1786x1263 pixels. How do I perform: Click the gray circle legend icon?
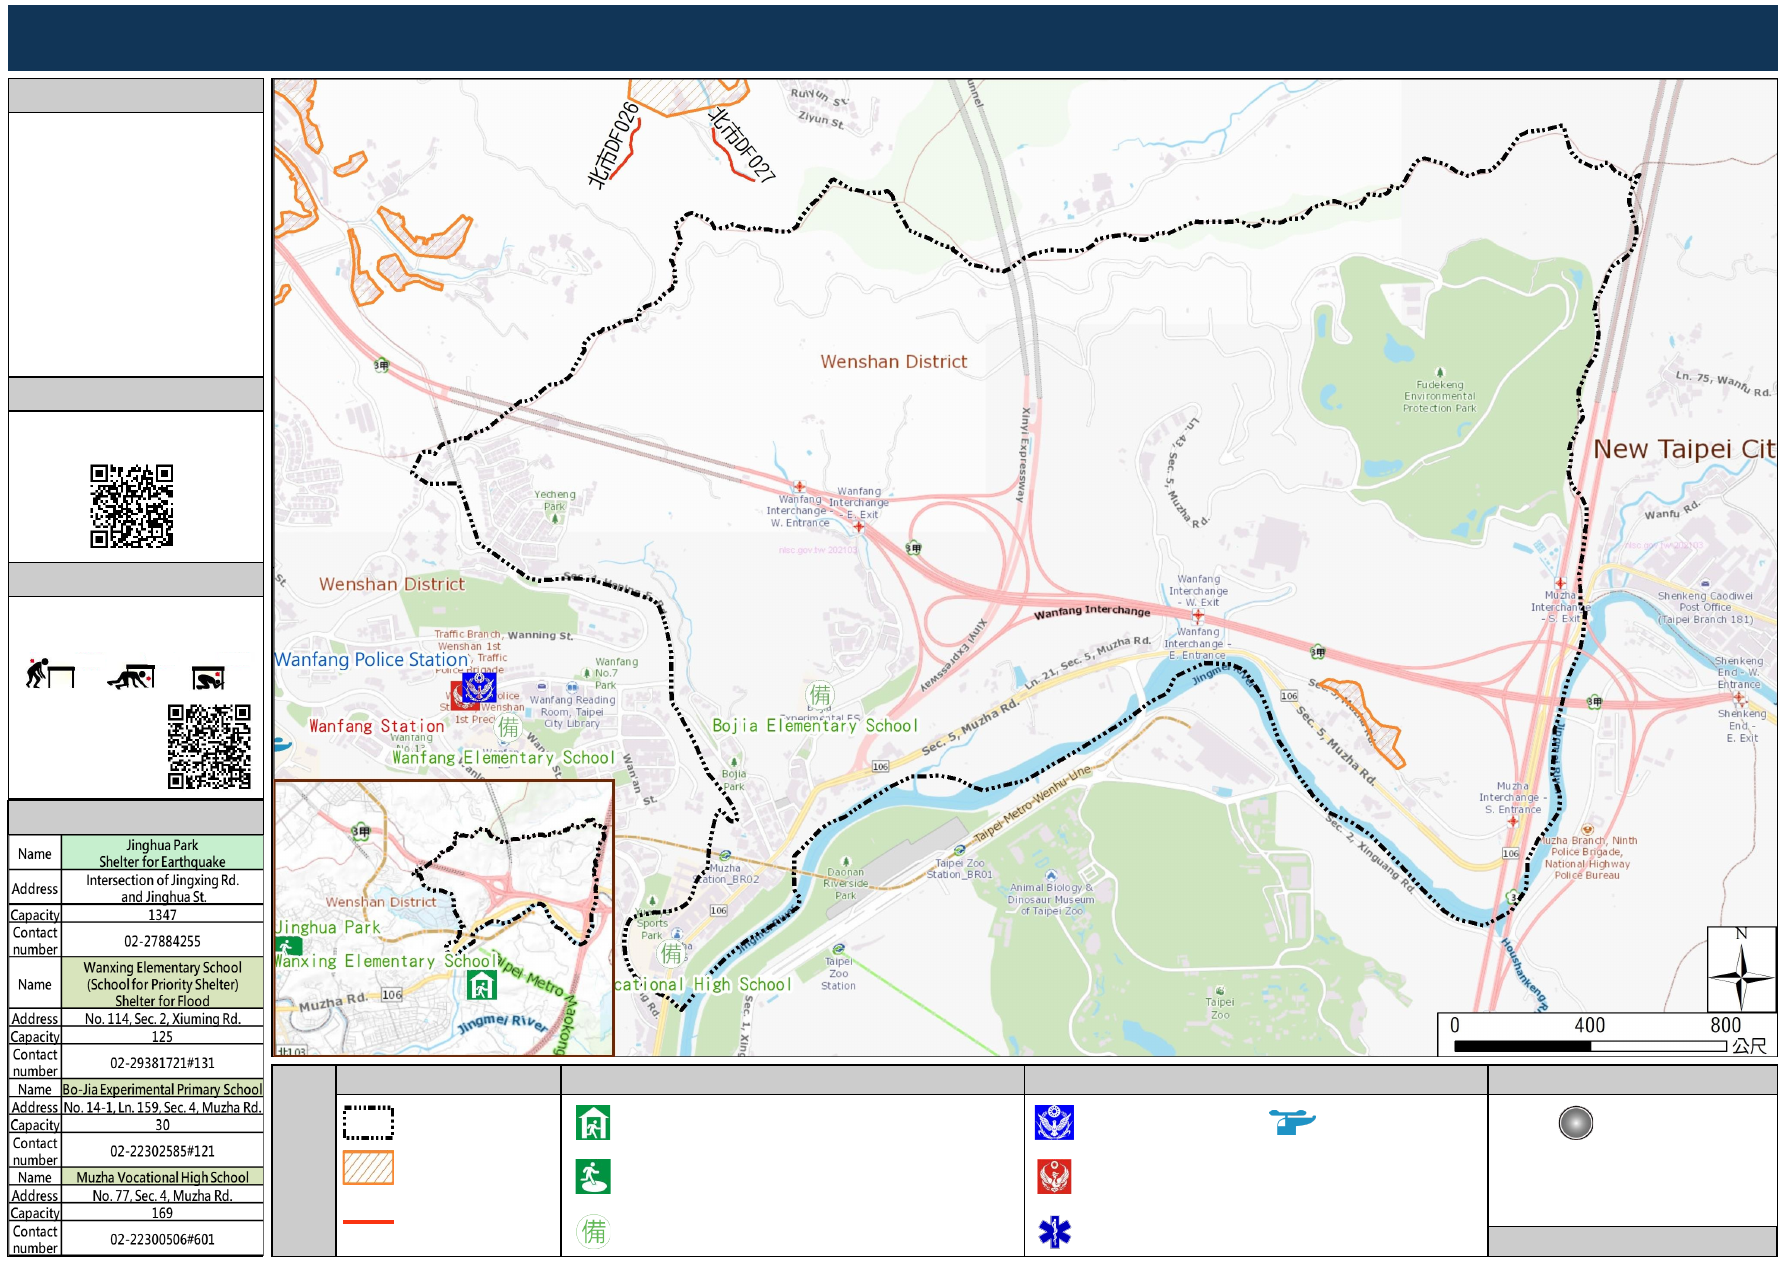[x=1576, y=1123]
